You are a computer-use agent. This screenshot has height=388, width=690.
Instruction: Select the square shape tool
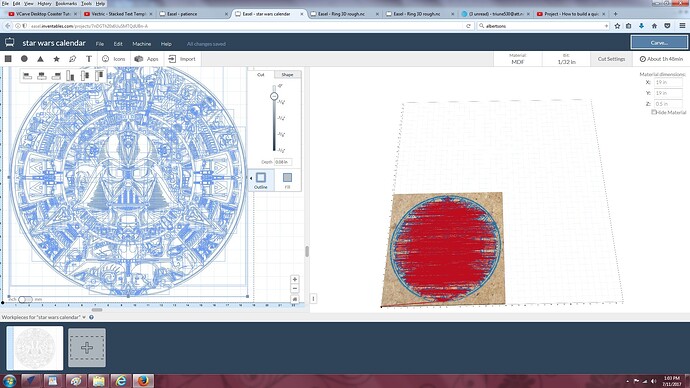[x=8, y=59]
